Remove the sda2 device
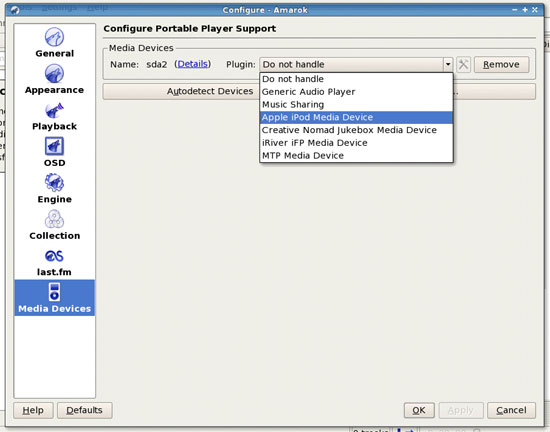 click(x=501, y=65)
